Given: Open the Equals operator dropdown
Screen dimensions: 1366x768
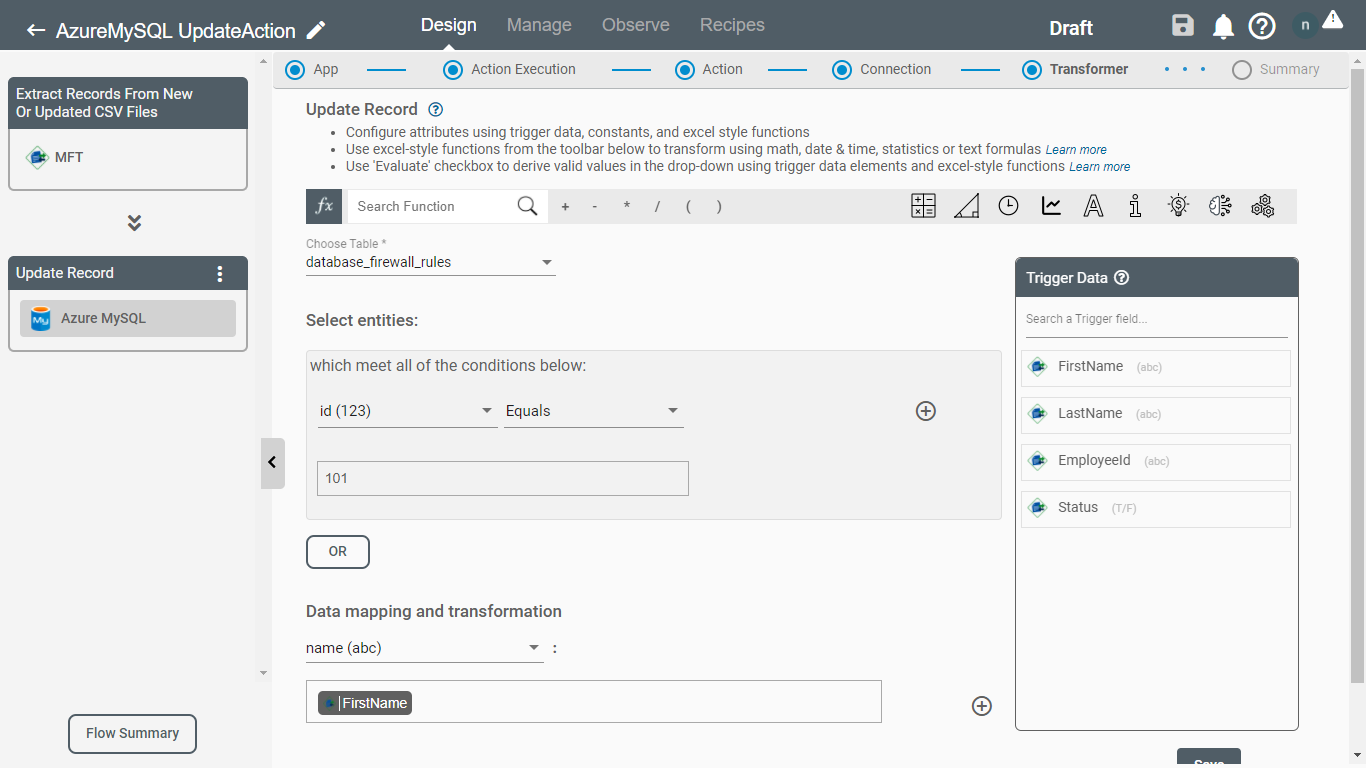Looking at the screenshot, I should [x=594, y=411].
